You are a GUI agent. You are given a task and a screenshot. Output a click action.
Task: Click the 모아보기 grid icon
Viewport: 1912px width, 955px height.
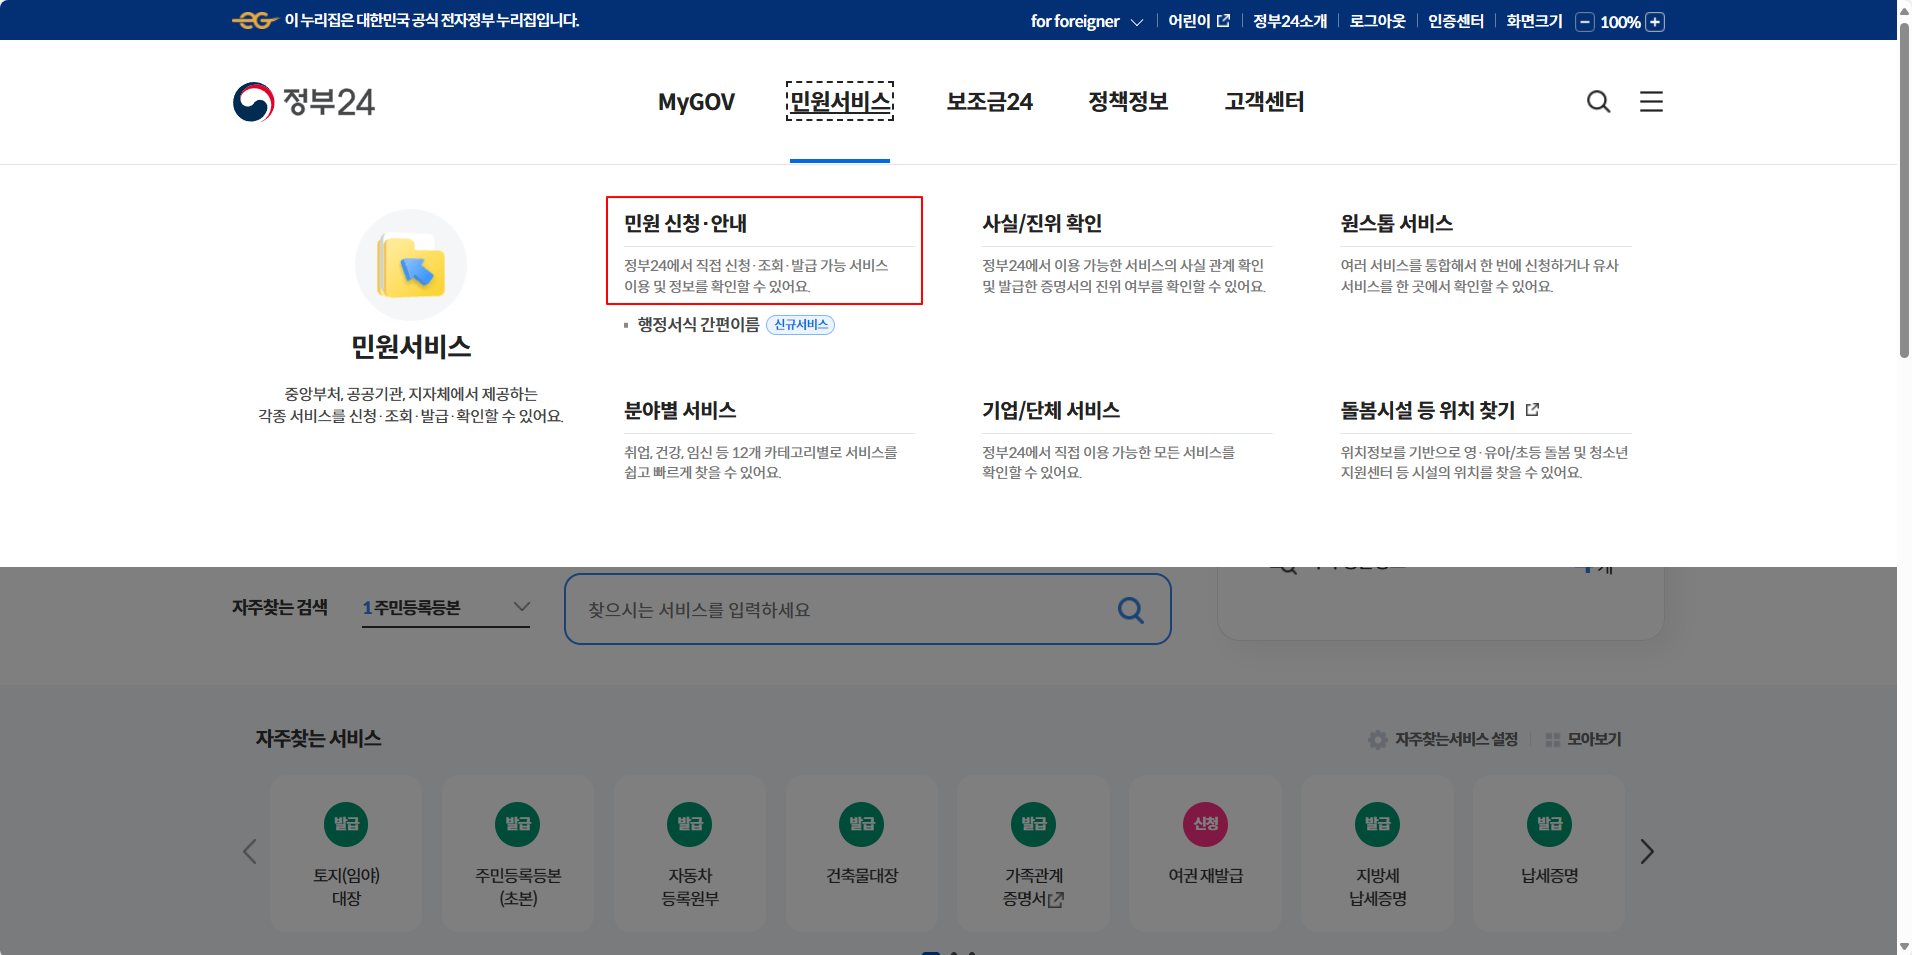click(1552, 740)
